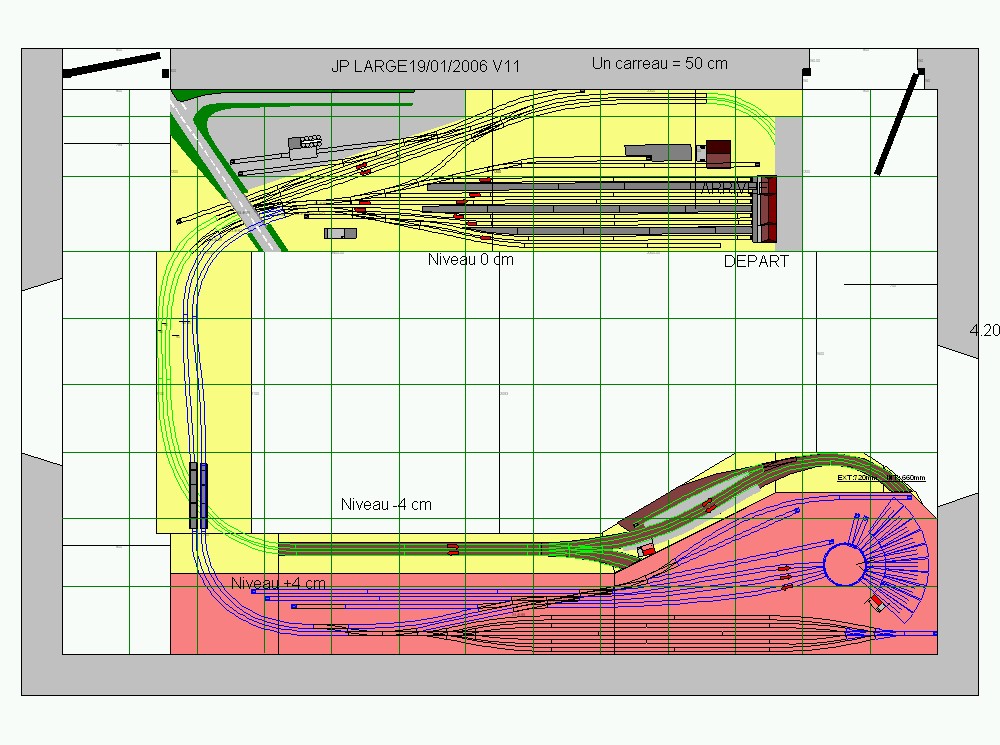Select the 'Niveau +4 cm' text
1000x745 pixels.
[278, 583]
